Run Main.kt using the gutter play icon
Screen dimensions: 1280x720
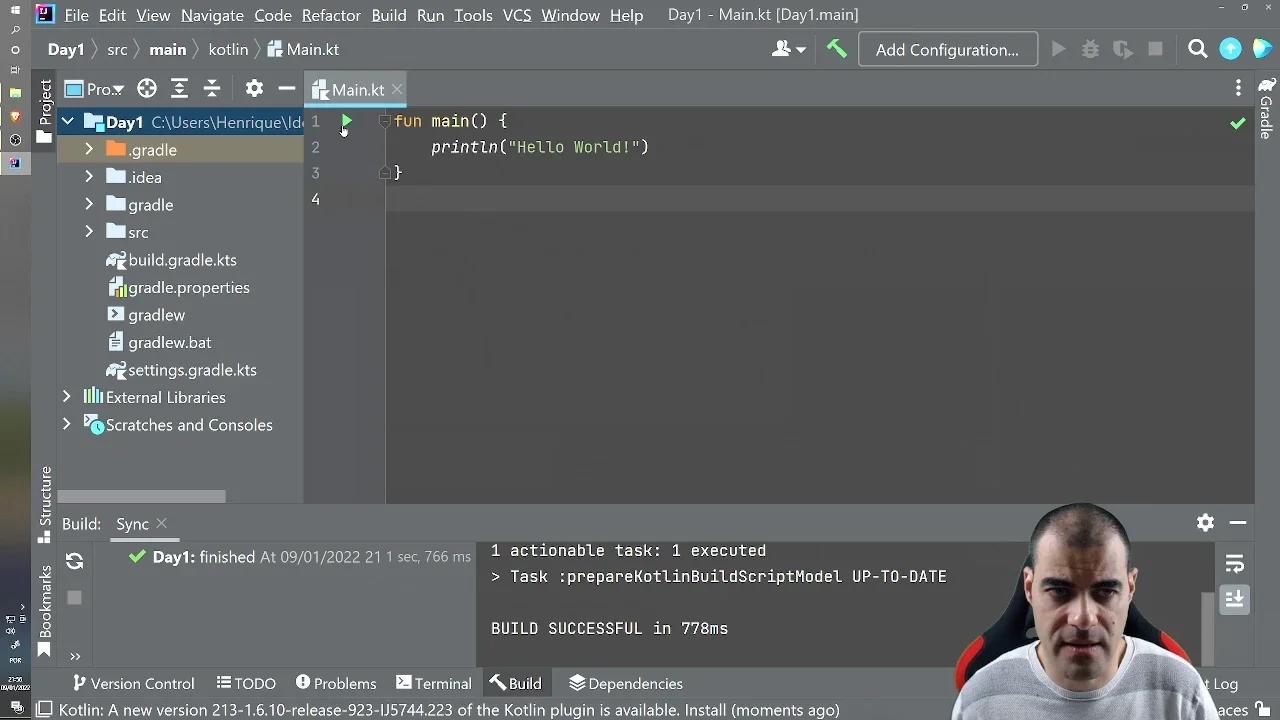(x=346, y=121)
